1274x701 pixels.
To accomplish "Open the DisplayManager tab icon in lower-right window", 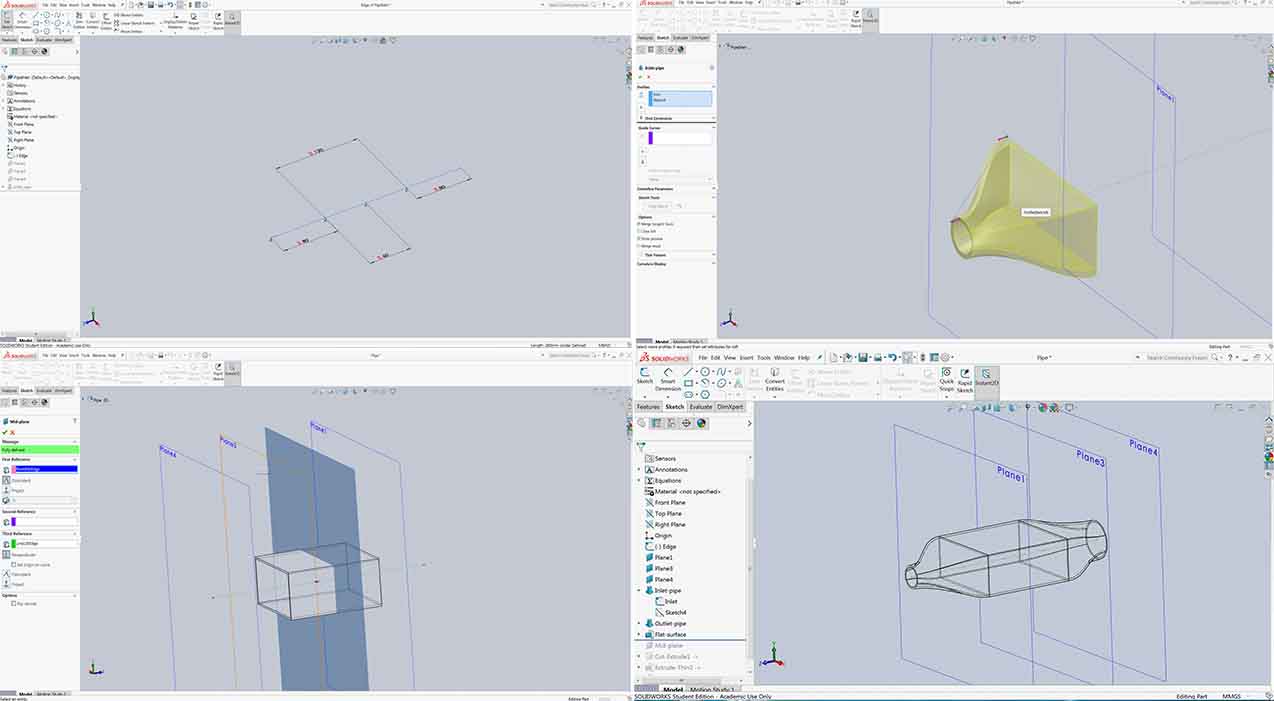I will pos(701,423).
